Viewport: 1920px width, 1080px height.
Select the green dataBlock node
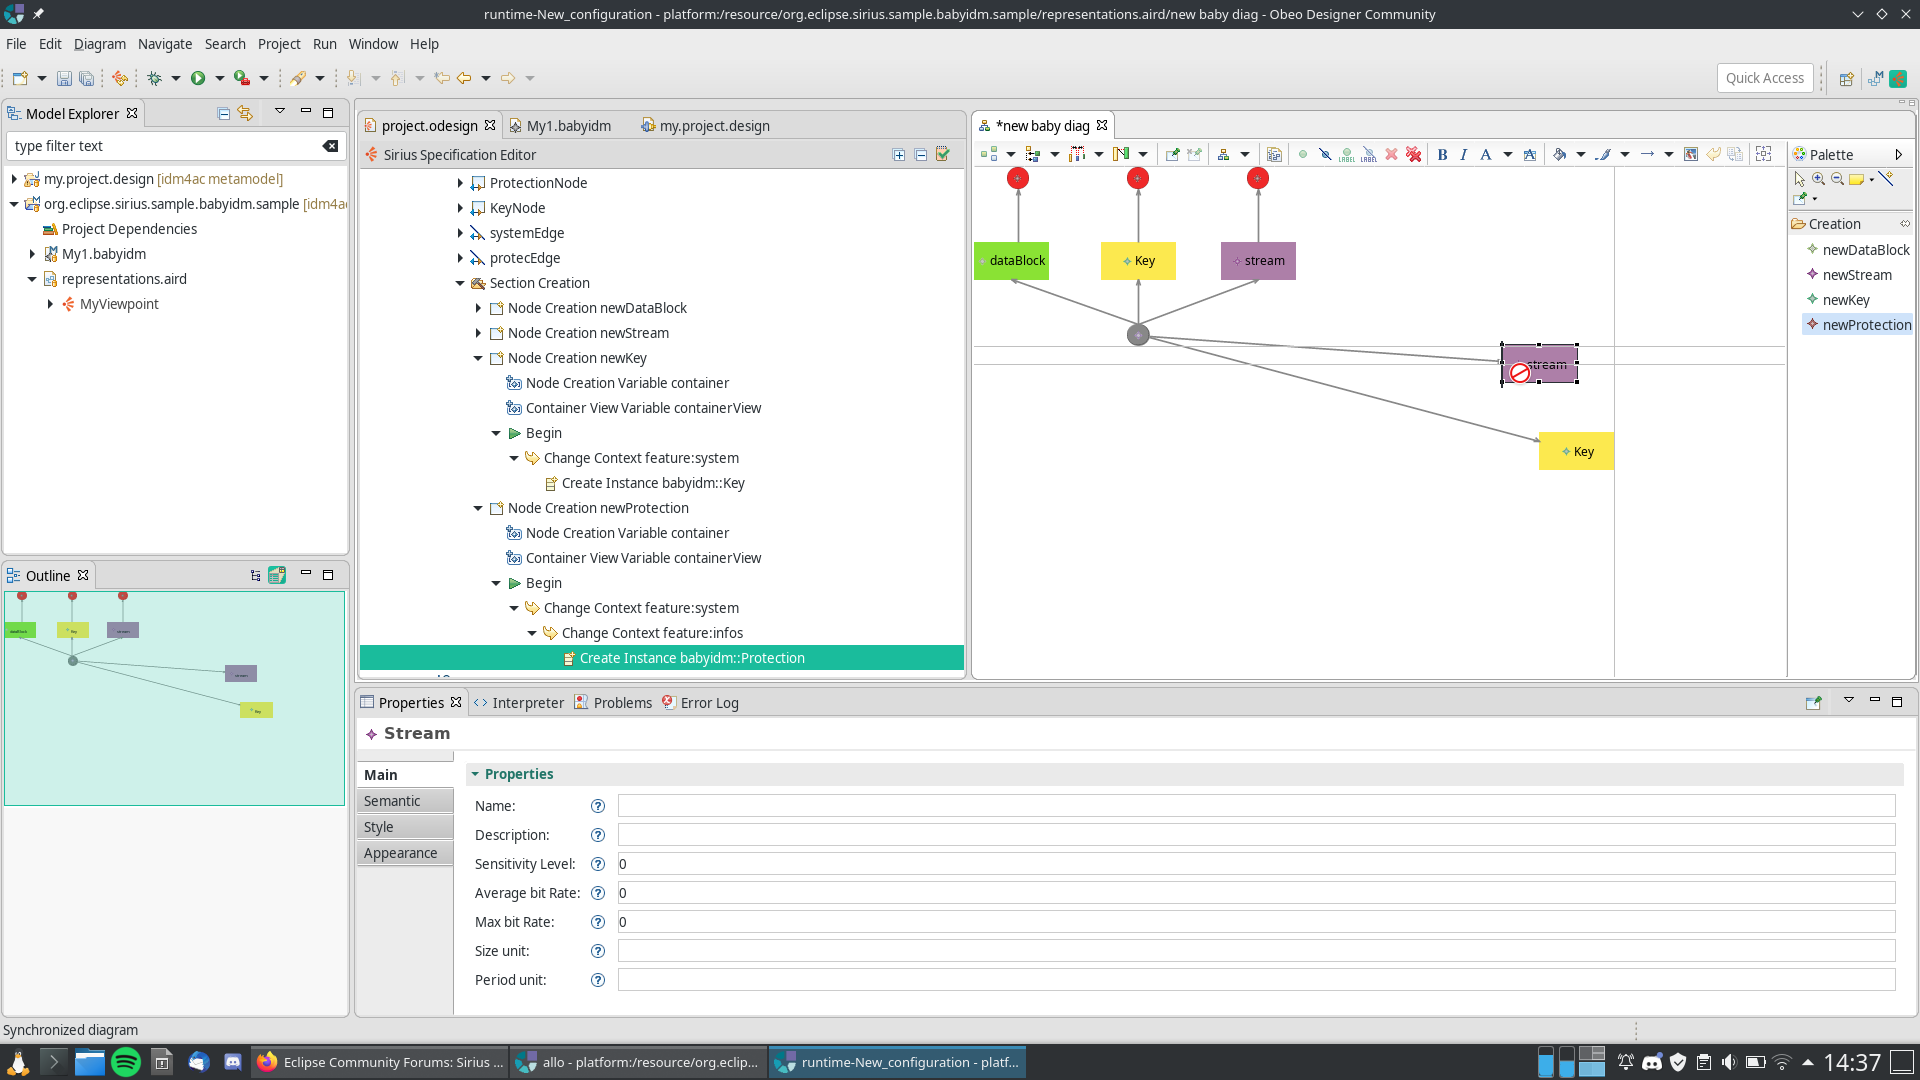click(1011, 261)
